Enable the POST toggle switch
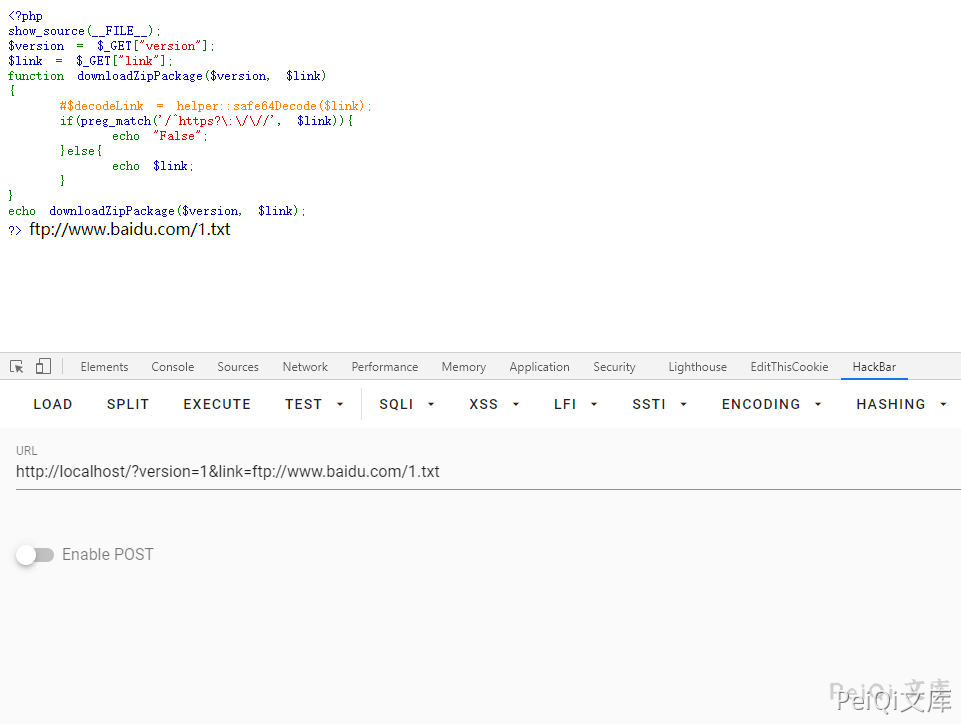The height and width of the screenshot is (724, 961). [x=35, y=555]
